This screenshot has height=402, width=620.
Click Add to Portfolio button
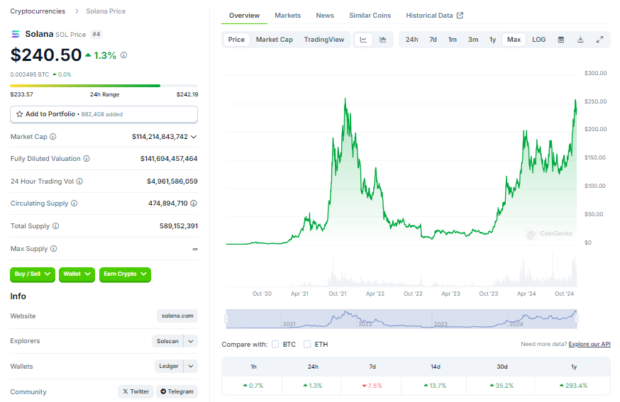(x=104, y=114)
